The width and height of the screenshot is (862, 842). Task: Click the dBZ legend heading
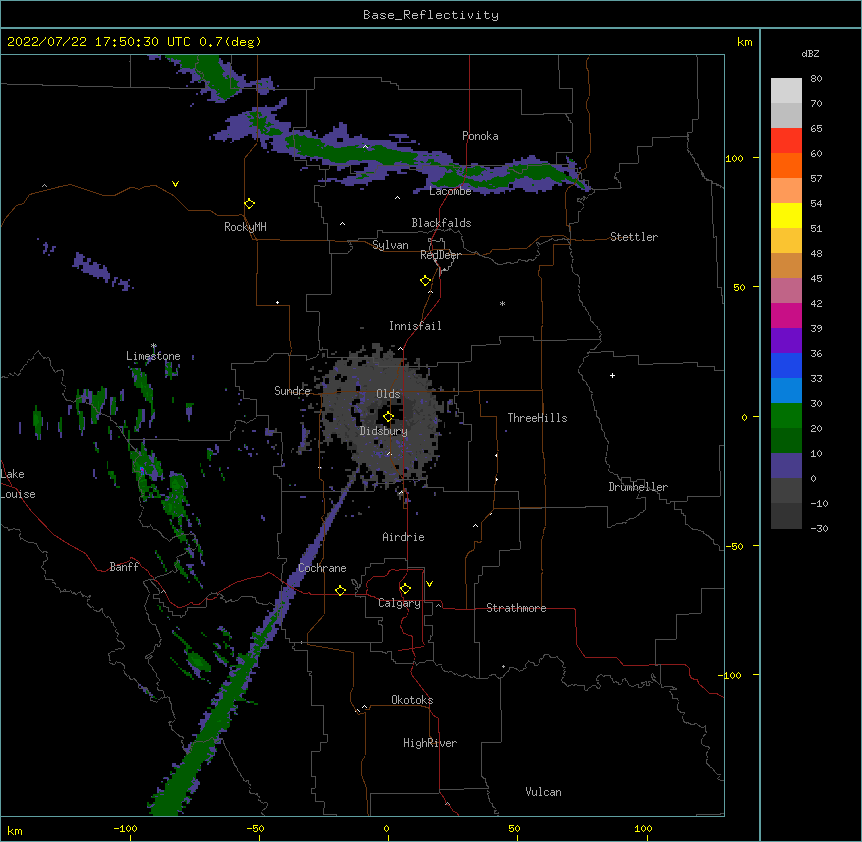[810, 54]
